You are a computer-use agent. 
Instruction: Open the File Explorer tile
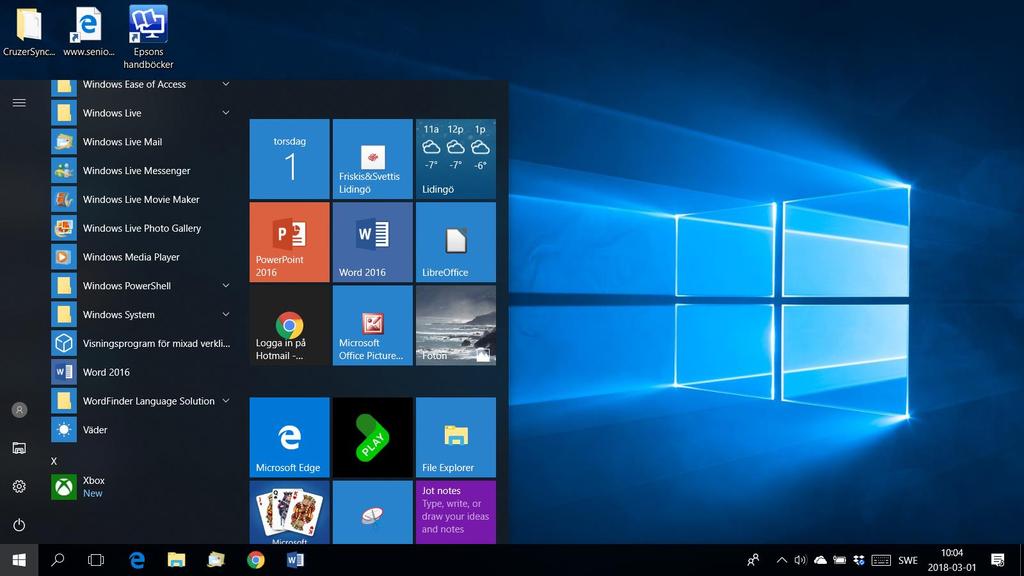click(x=456, y=438)
